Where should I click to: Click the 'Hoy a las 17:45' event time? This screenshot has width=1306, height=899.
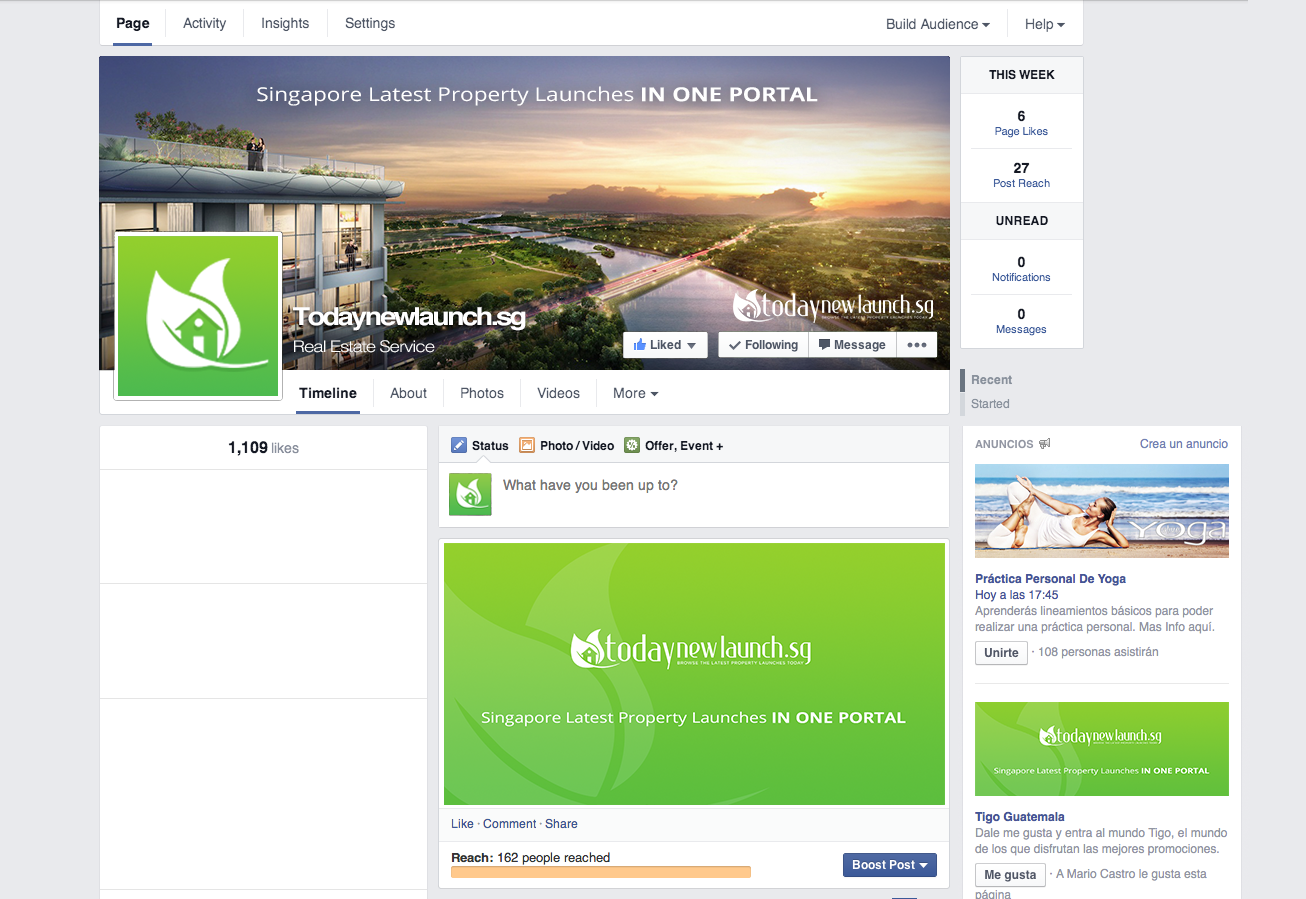[1017, 595]
